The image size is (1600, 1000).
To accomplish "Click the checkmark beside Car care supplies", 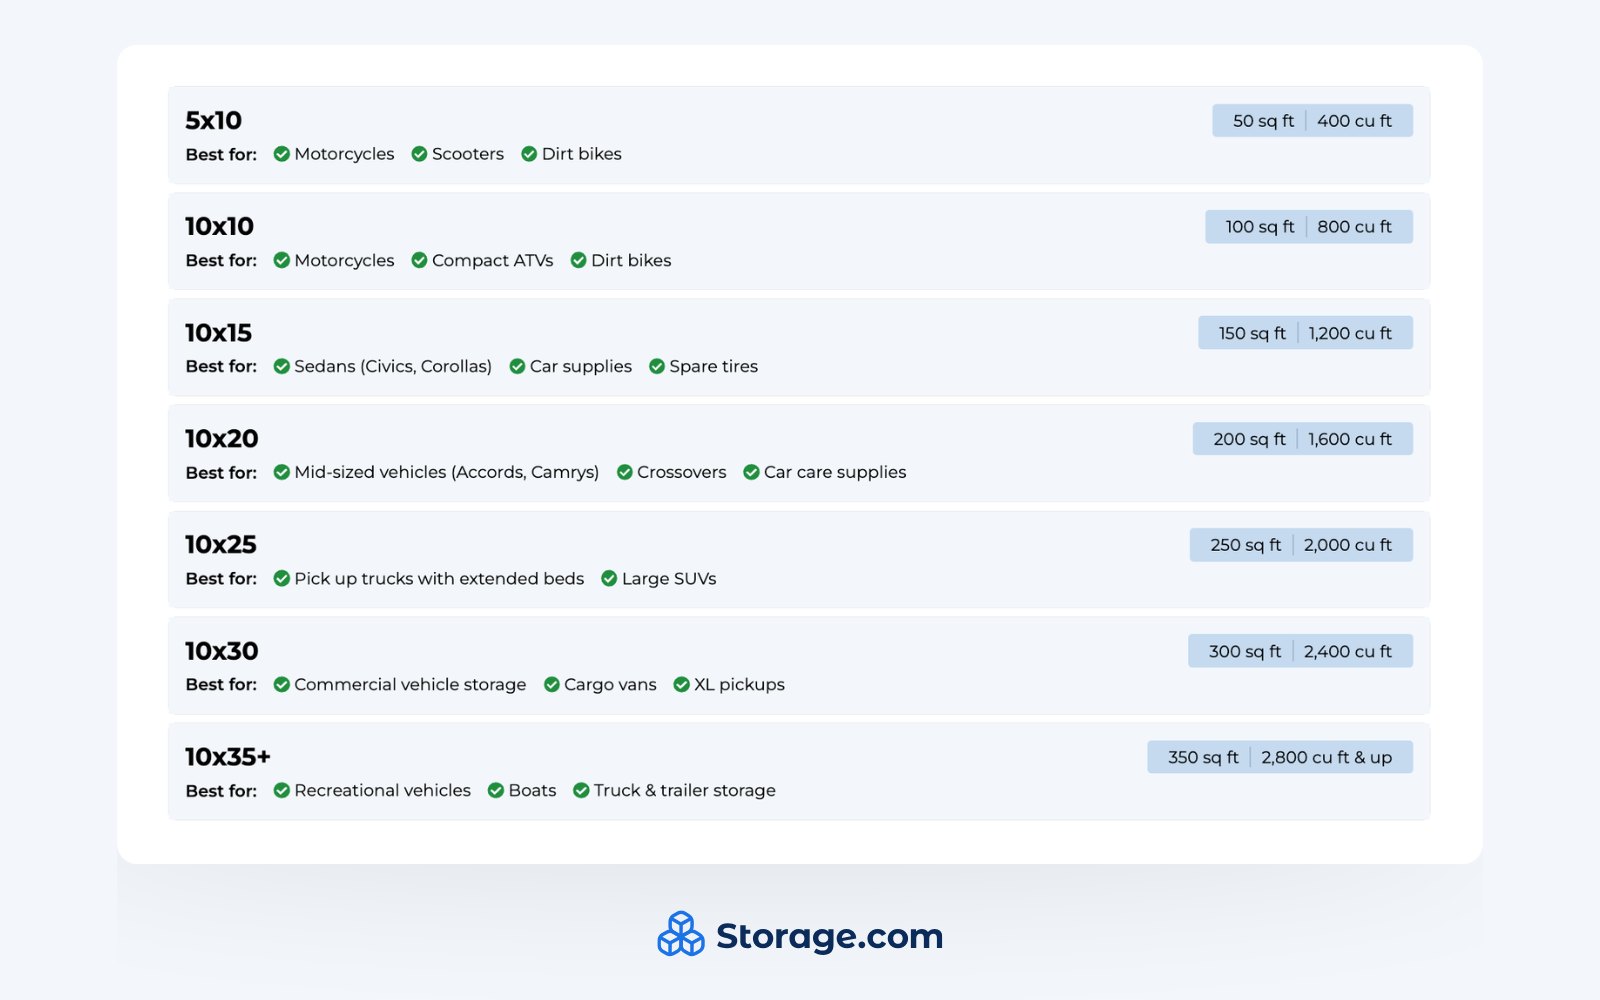I will [x=752, y=472].
